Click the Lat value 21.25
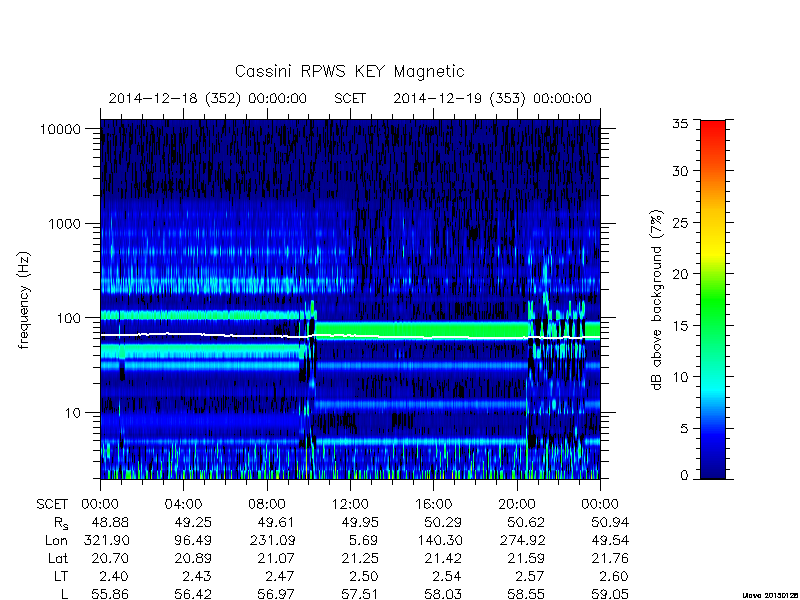800x600 pixels. coord(360,558)
